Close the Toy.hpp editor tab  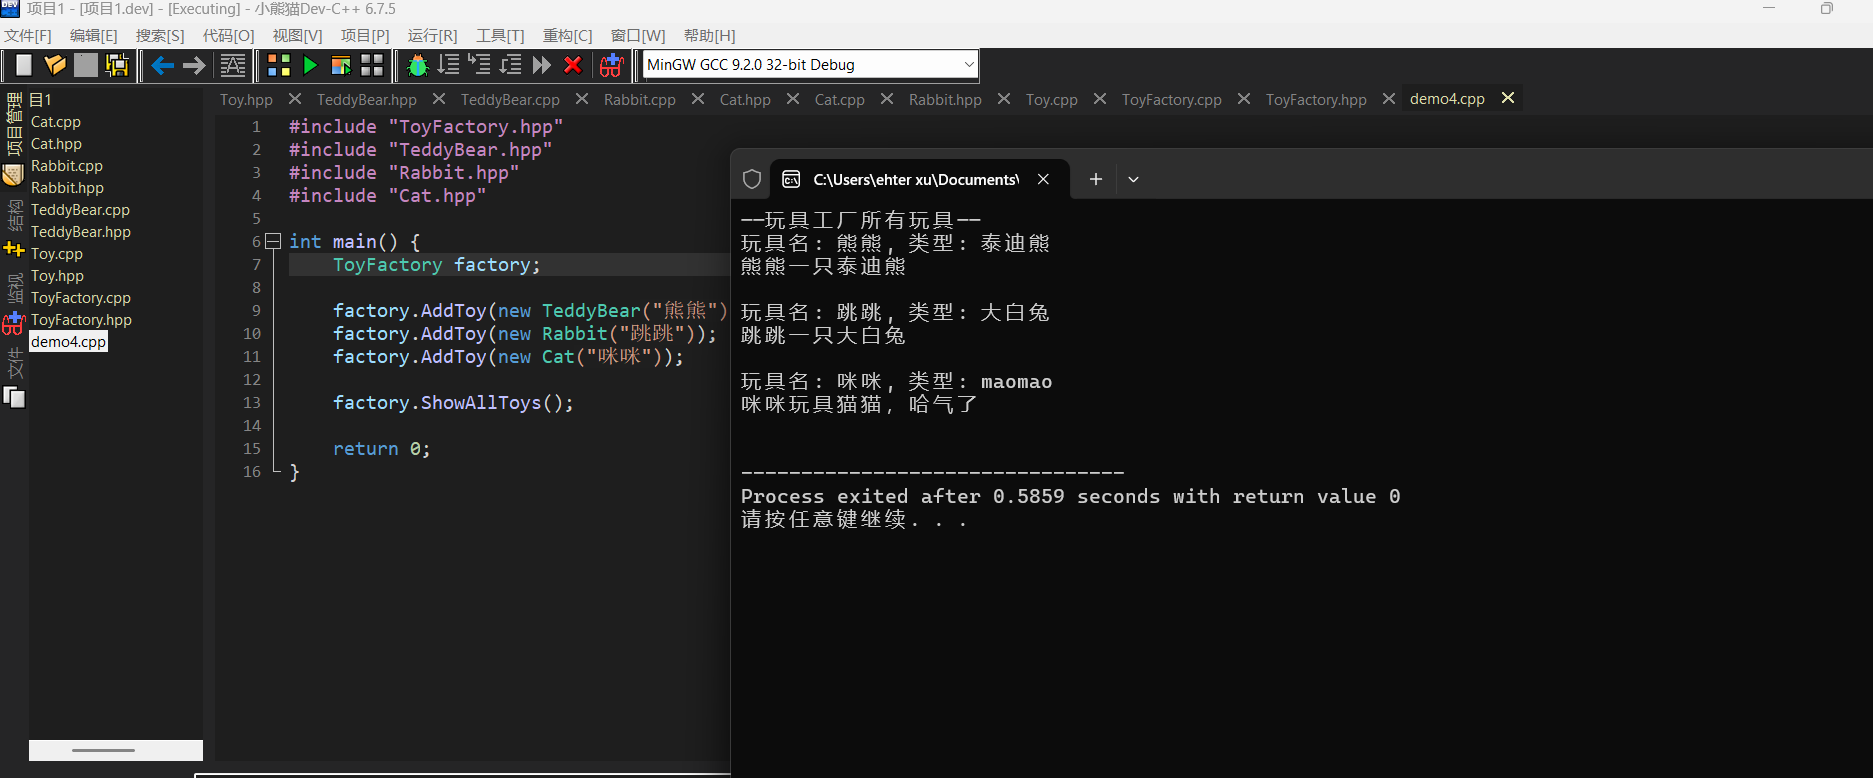tap(295, 99)
